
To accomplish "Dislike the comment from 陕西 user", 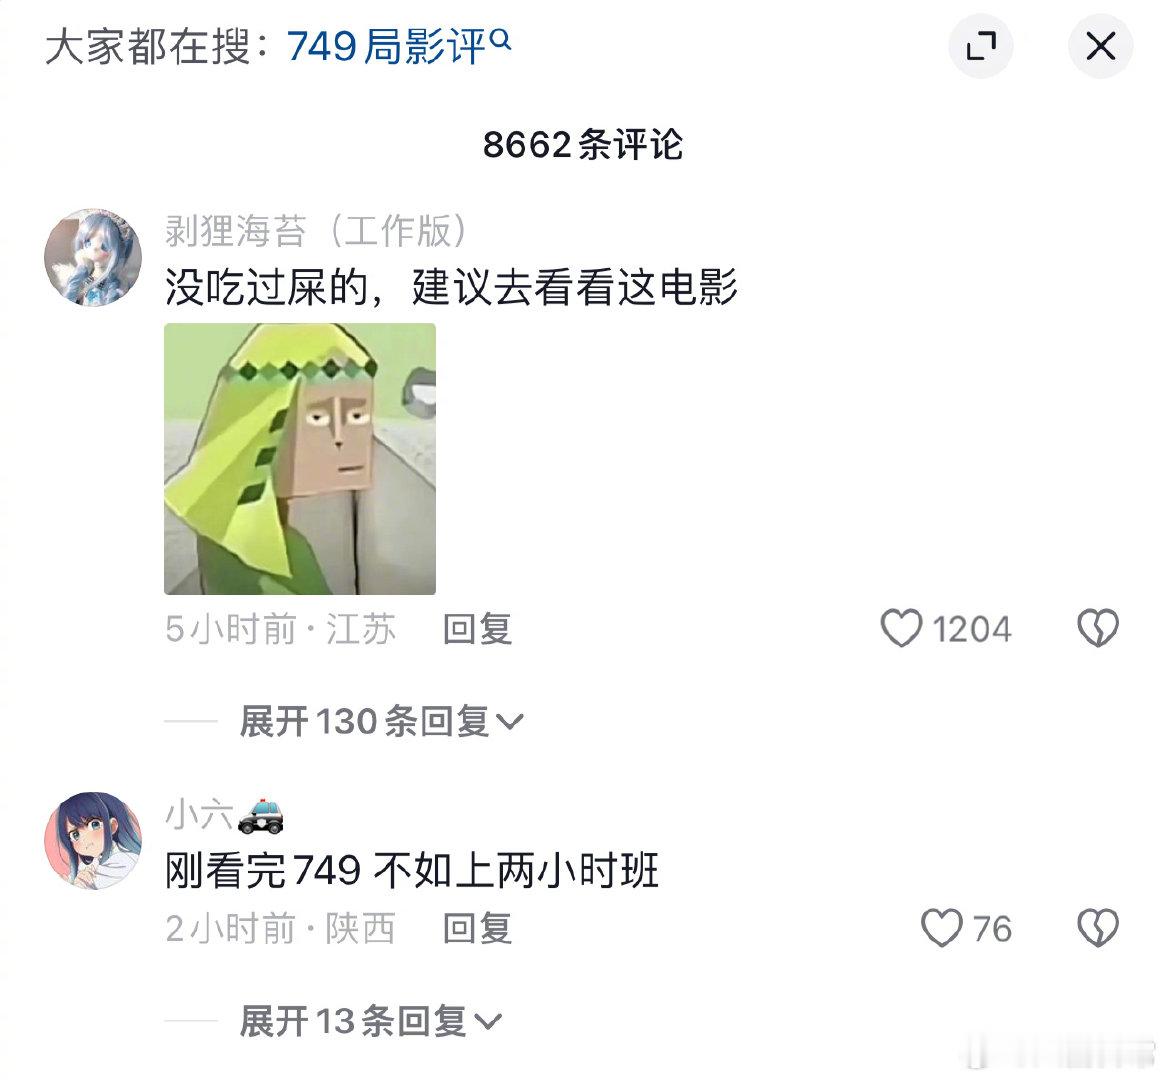I will point(1098,928).
